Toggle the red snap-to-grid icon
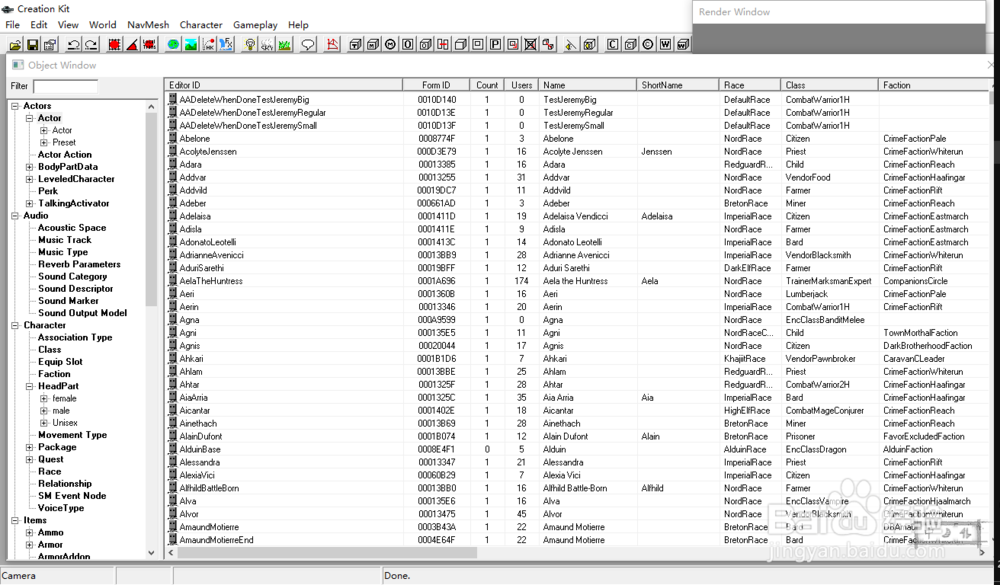Screen dimensions: 1000x585 coord(115,44)
